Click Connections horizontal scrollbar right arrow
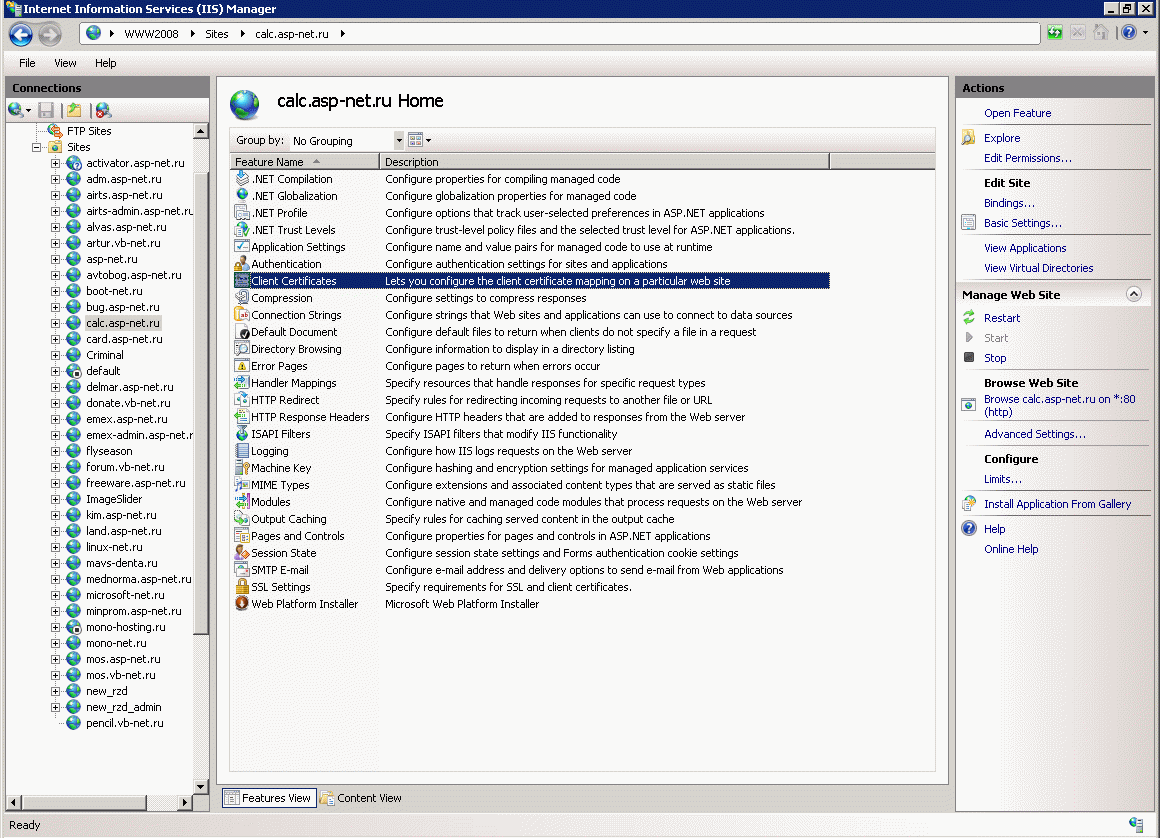Image resolution: width=1160 pixels, height=838 pixels. click(x=185, y=802)
